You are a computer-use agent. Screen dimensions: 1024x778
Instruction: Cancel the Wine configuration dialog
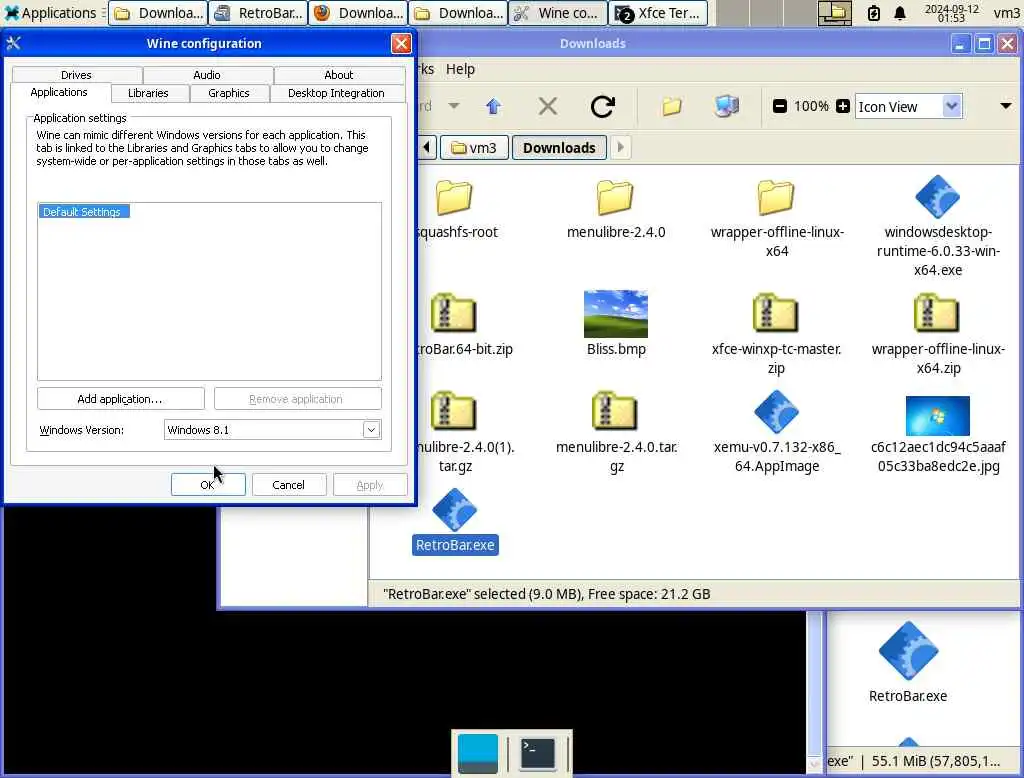click(288, 485)
